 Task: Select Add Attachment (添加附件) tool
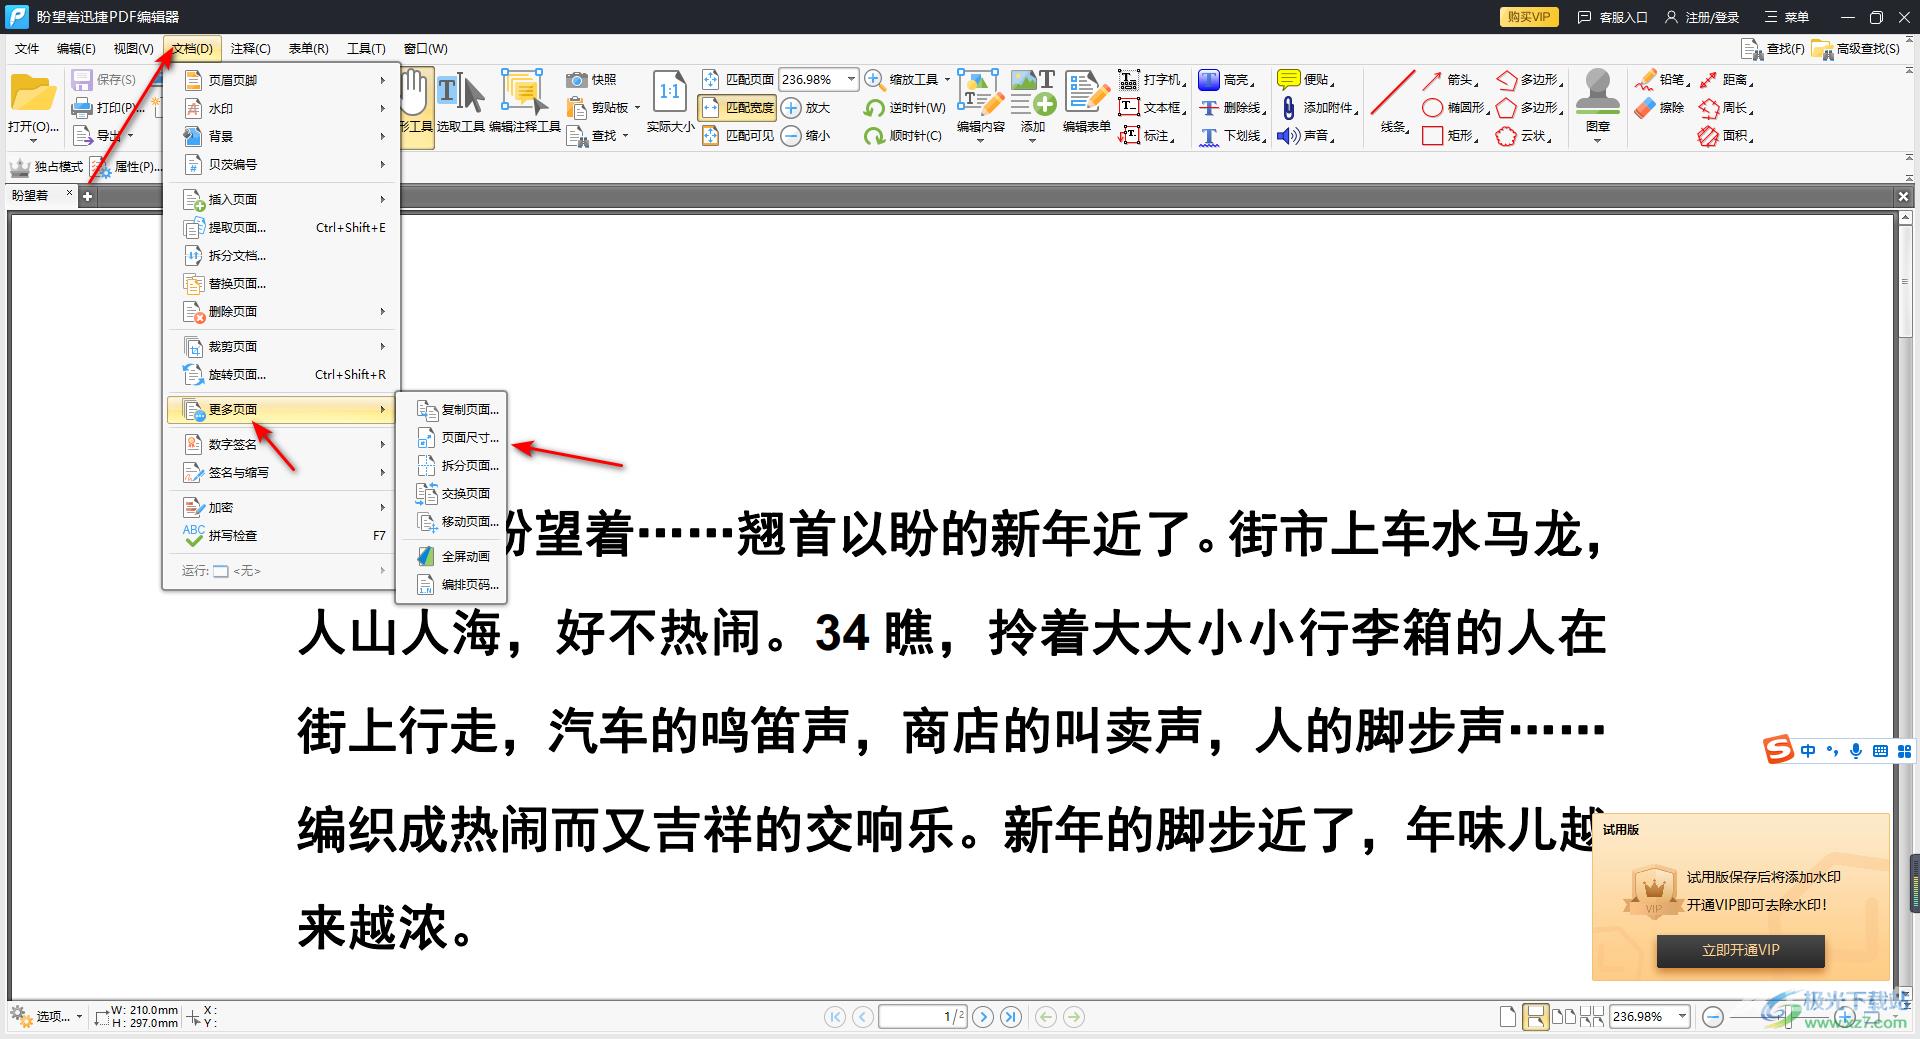tap(1318, 107)
